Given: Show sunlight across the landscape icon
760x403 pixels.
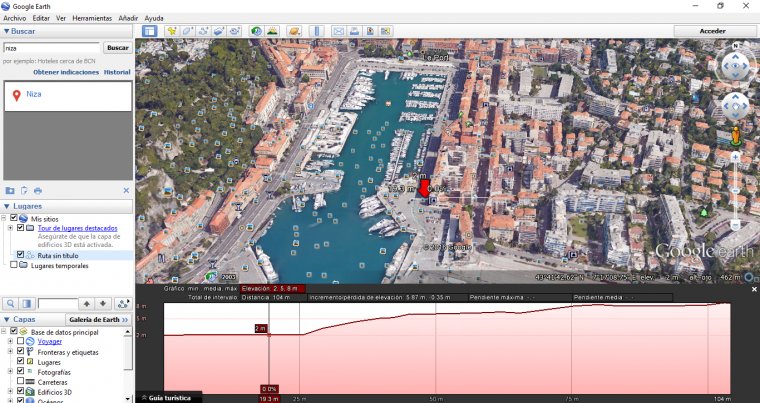Looking at the screenshot, I should (272, 31).
